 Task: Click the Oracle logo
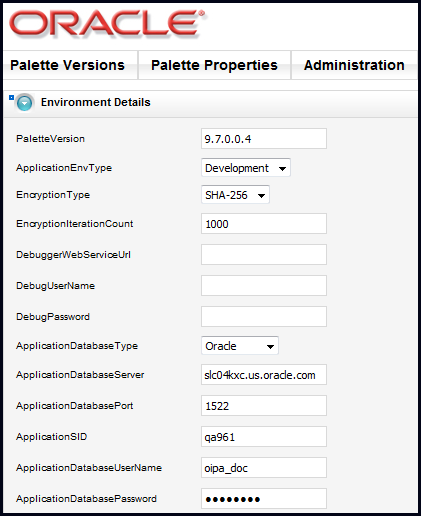pyautogui.click(x=107, y=24)
